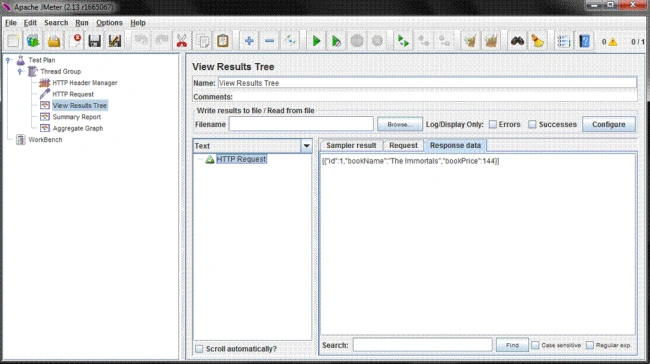
Task: Click the Comments input field
Action: tap(435, 97)
